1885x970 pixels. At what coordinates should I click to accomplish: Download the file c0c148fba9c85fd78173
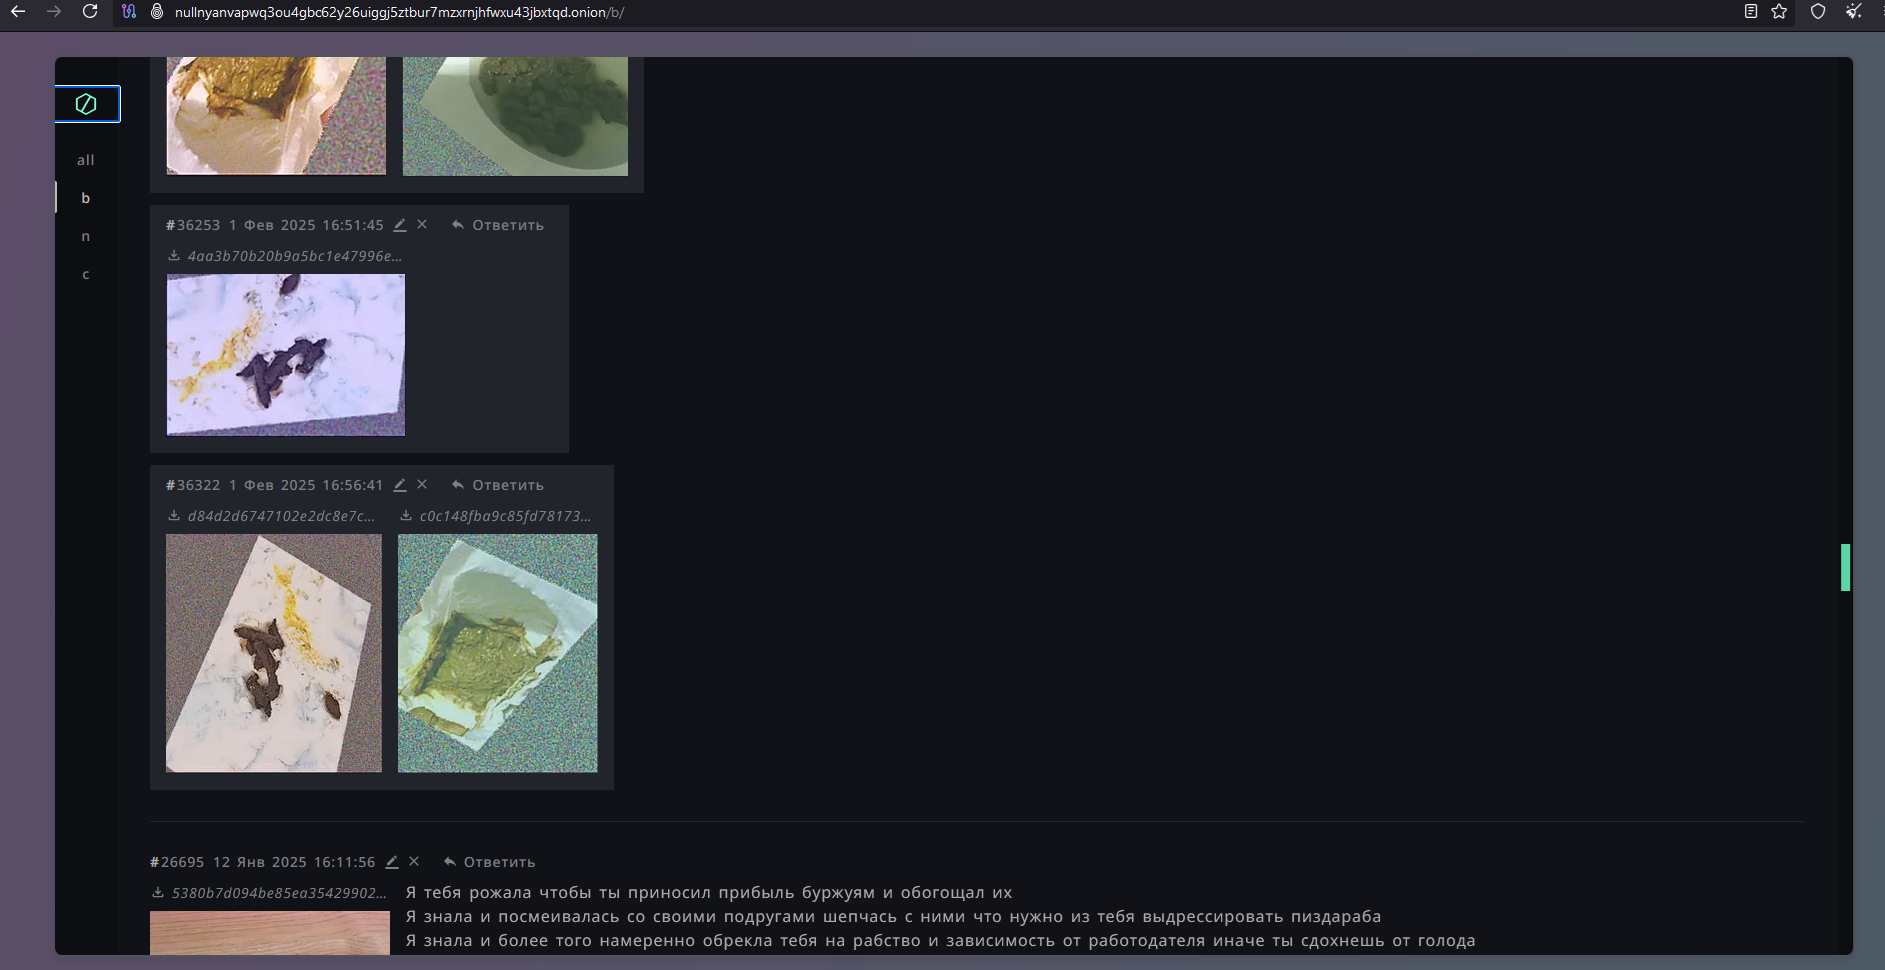(x=406, y=516)
